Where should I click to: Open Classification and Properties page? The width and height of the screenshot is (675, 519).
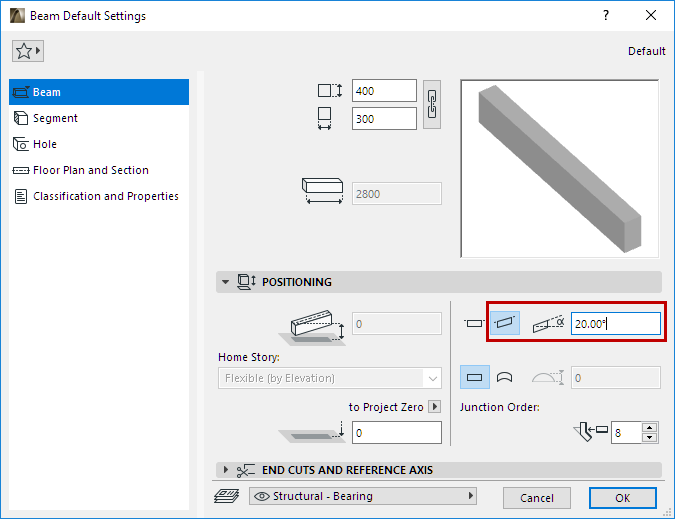pyautogui.click(x=99, y=196)
